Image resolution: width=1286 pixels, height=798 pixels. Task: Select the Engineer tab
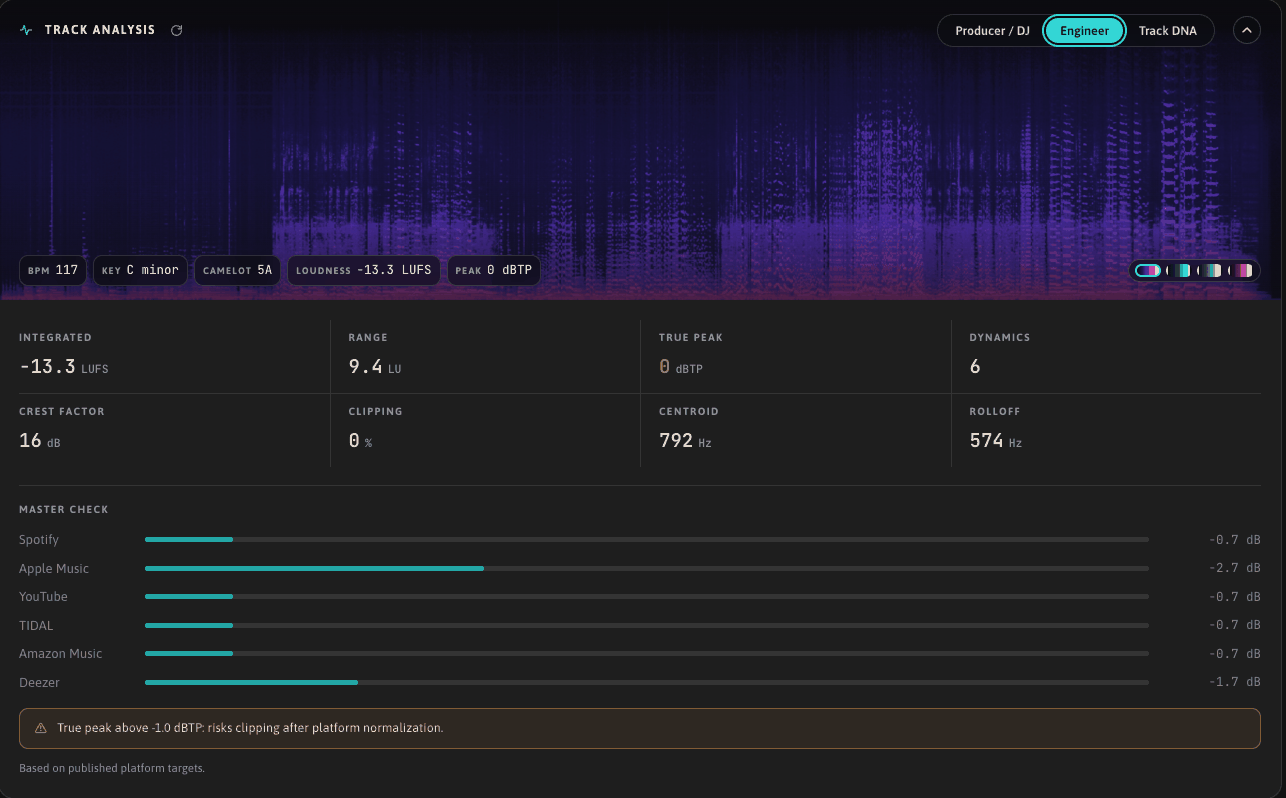pyautogui.click(x=1084, y=31)
